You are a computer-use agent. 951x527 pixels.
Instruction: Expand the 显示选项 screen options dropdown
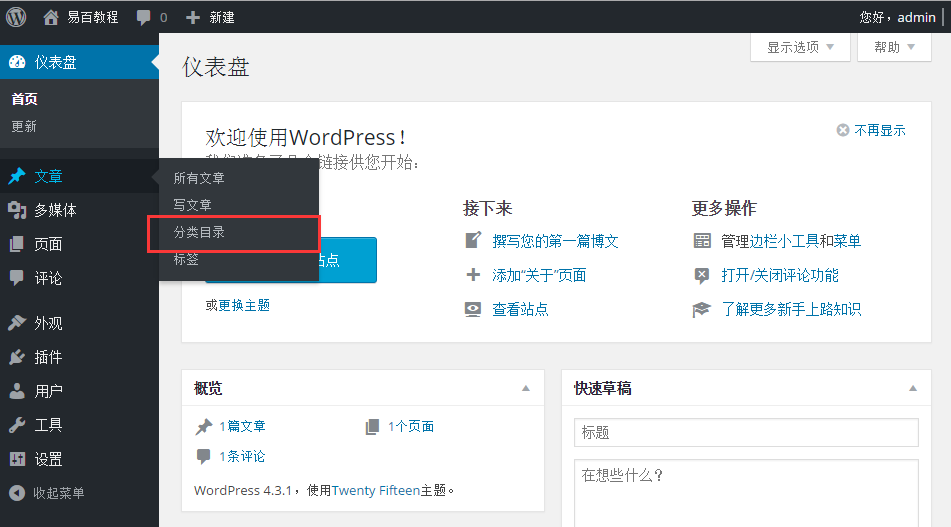point(800,47)
